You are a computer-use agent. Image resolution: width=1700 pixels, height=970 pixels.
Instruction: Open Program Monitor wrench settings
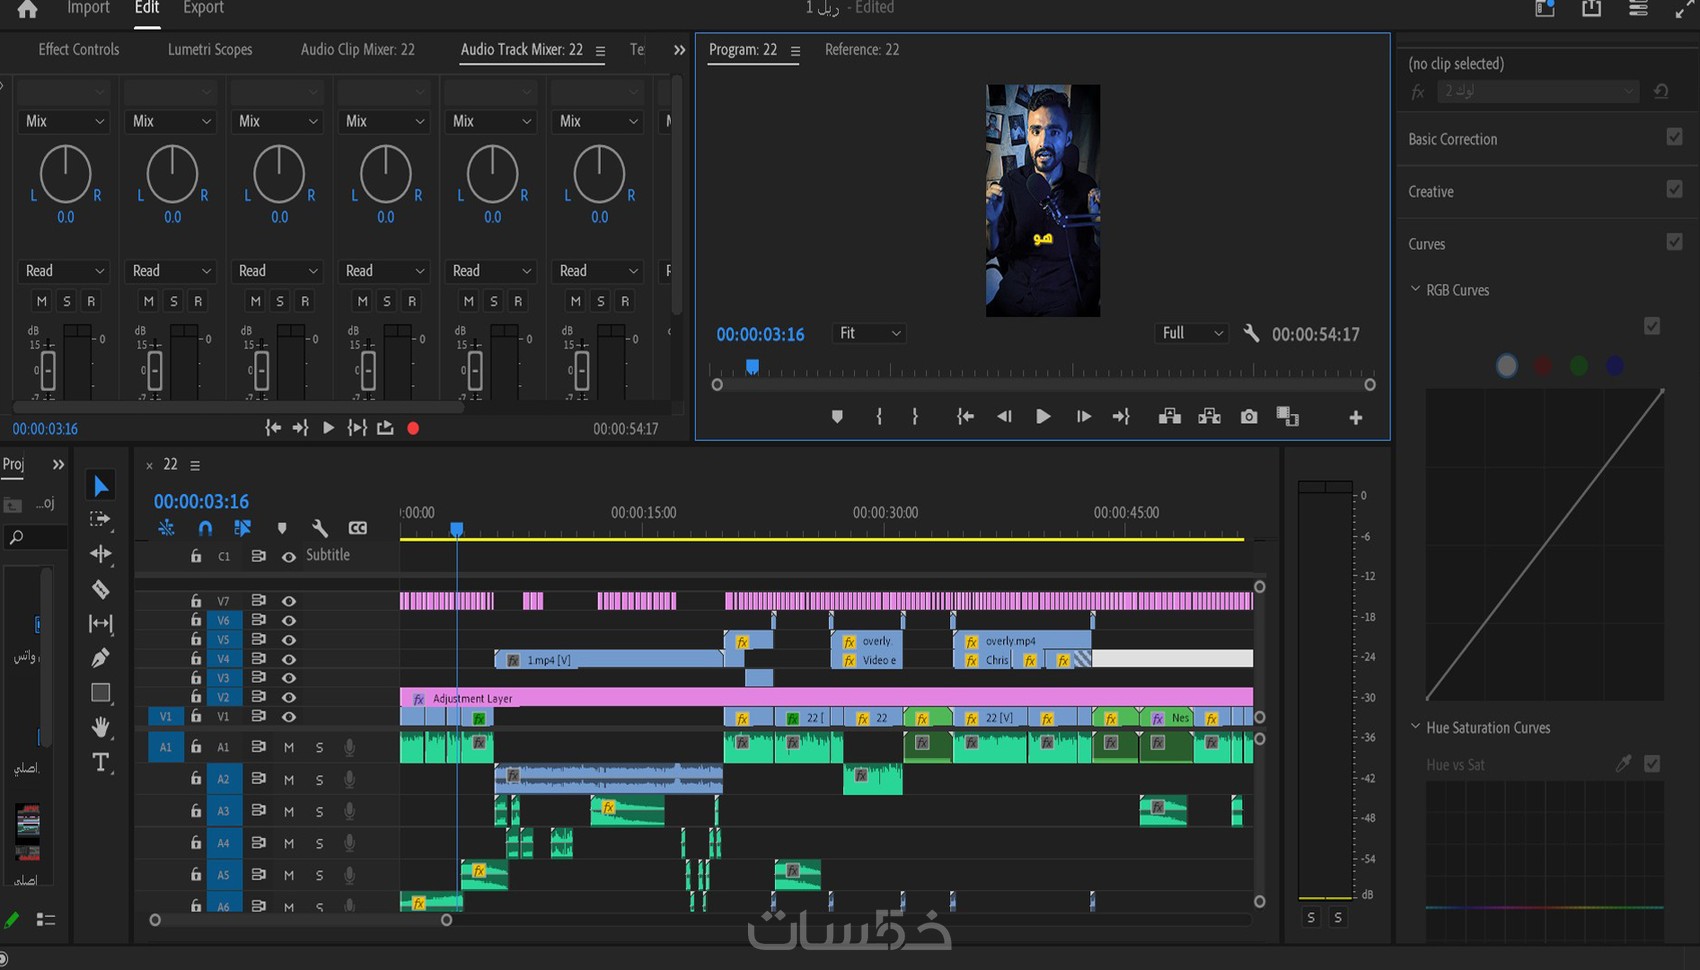[x=1251, y=334]
